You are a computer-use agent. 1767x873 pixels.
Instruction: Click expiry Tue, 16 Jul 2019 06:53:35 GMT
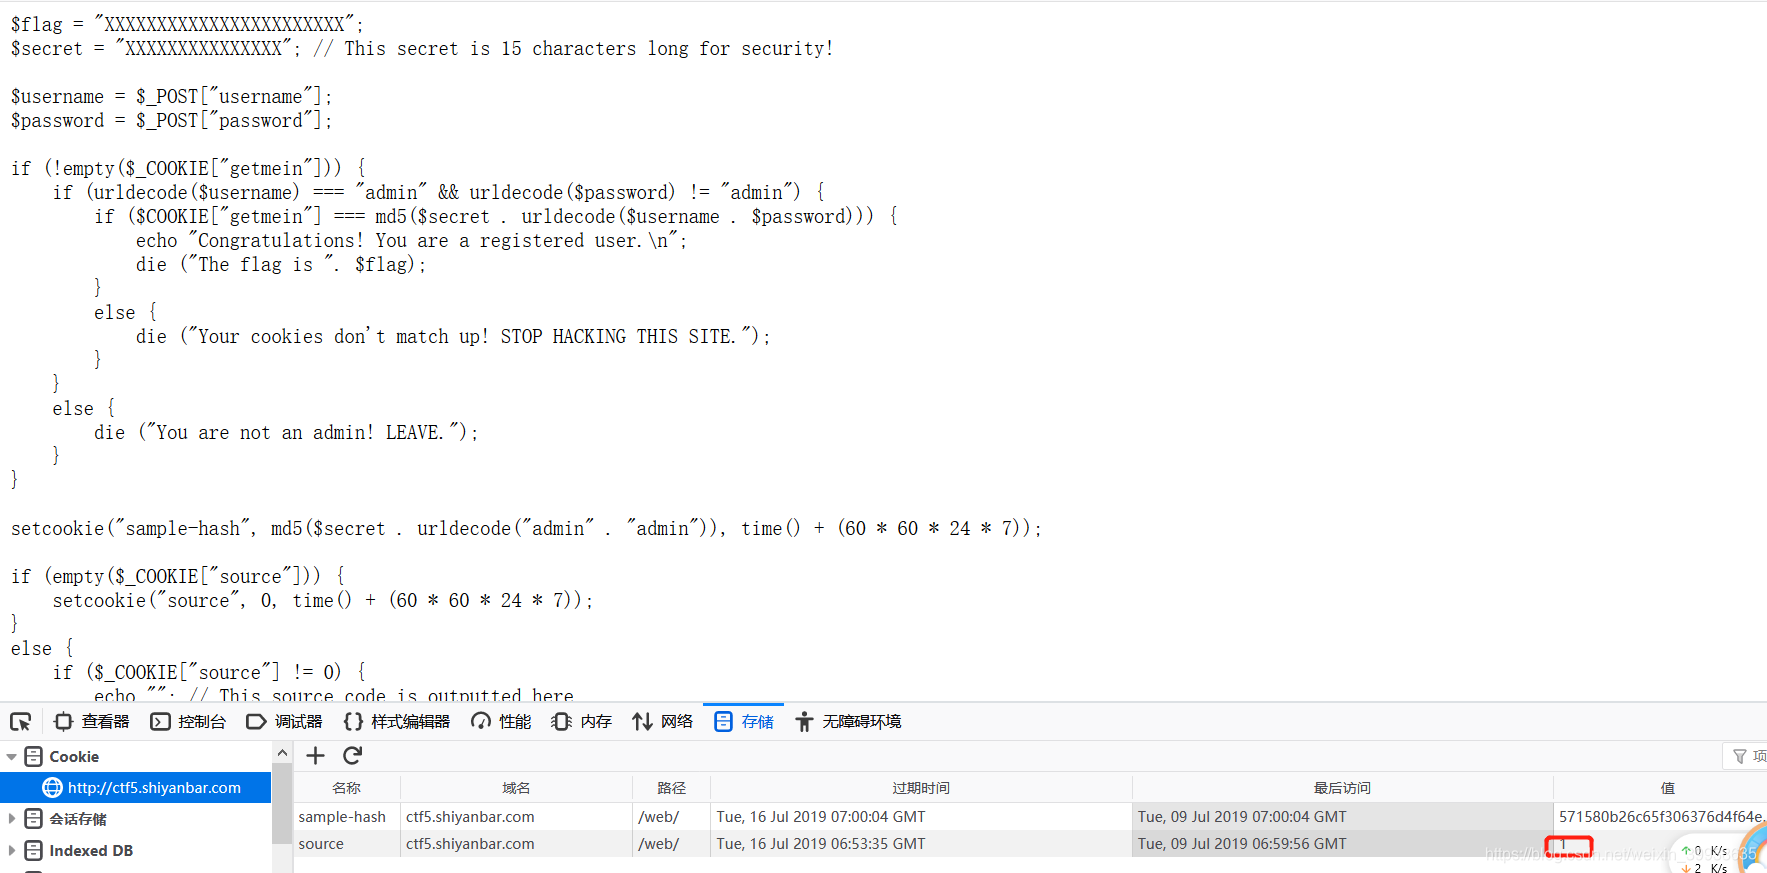[821, 844]
